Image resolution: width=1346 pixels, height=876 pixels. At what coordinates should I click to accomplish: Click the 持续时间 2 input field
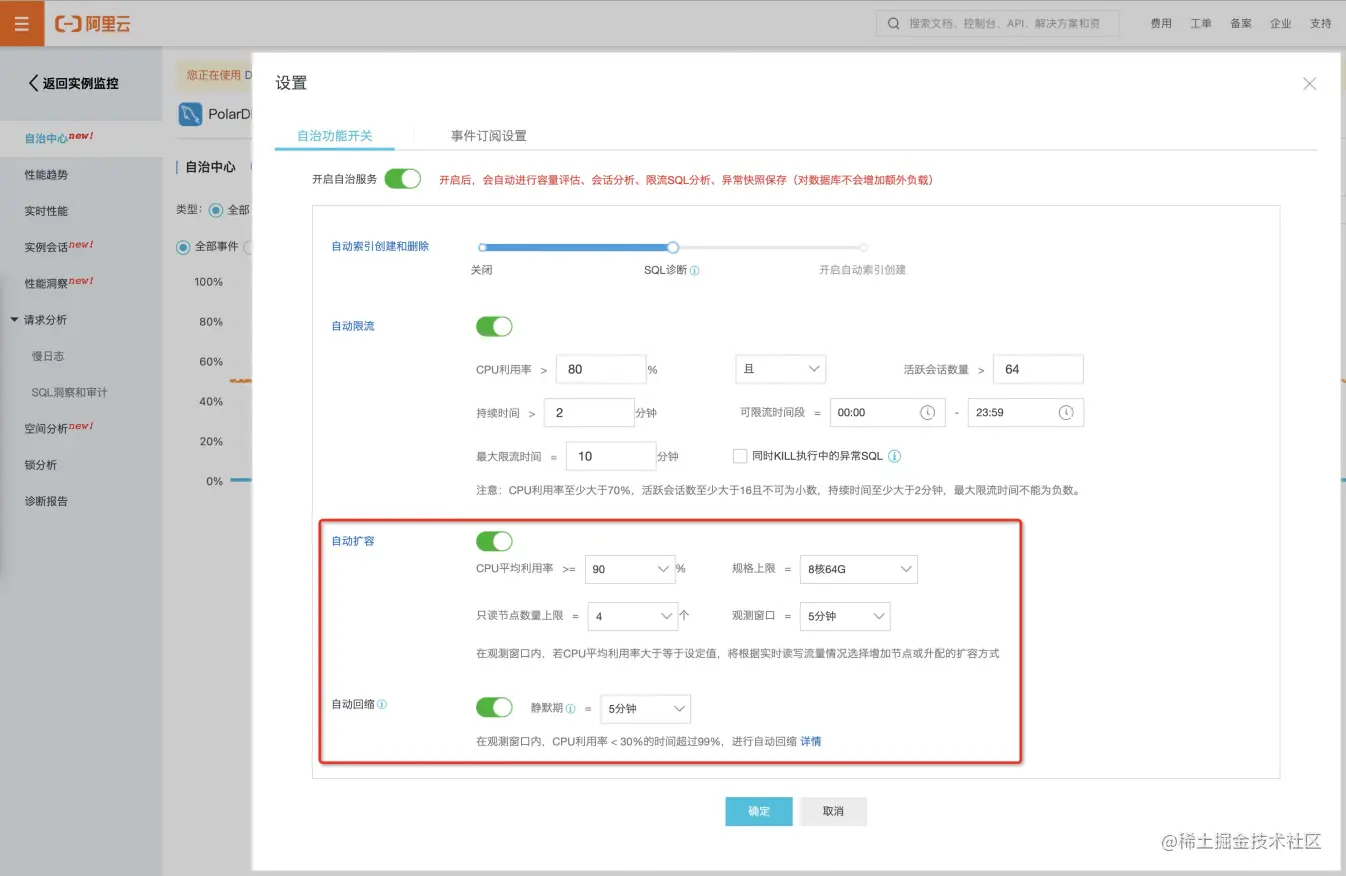590,412
